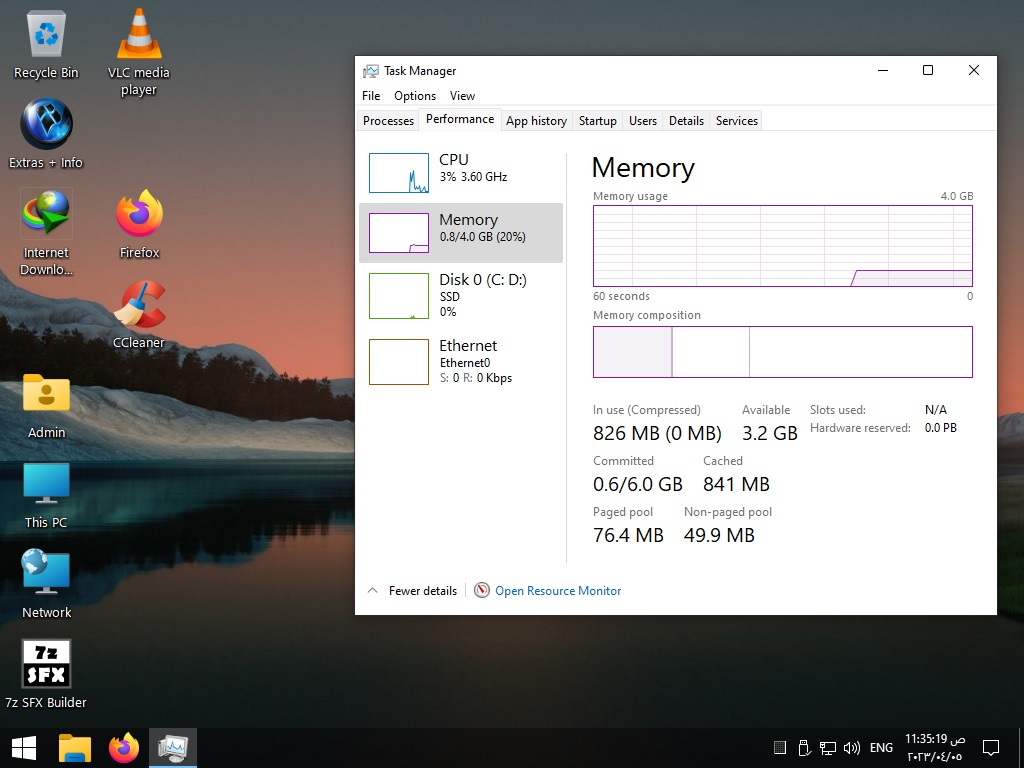Viewport: 1024px width, 768px height.
Task: Click the Extras + Info desktop icon
Action: click(x=46, y=134)
